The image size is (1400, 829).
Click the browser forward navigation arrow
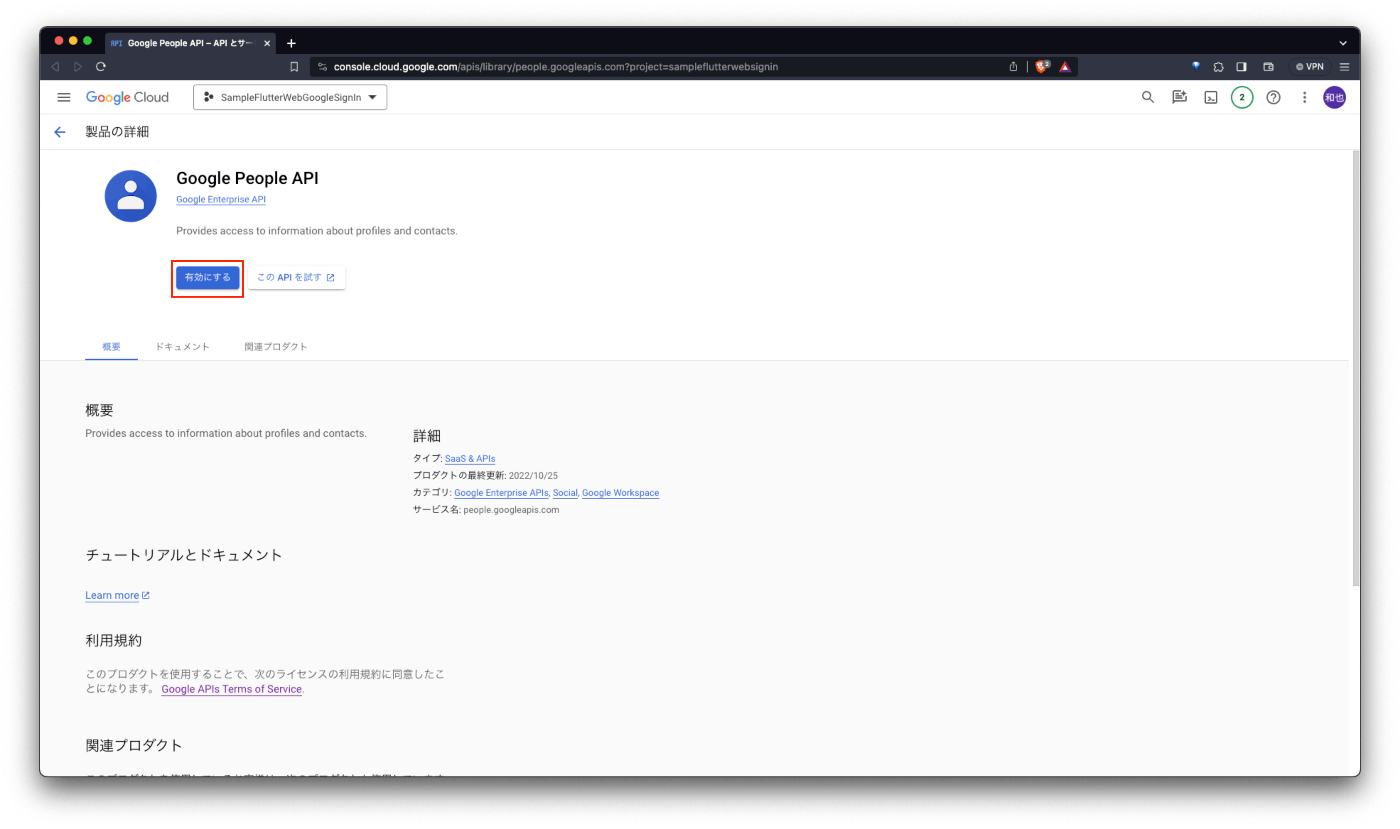[78, 67]
